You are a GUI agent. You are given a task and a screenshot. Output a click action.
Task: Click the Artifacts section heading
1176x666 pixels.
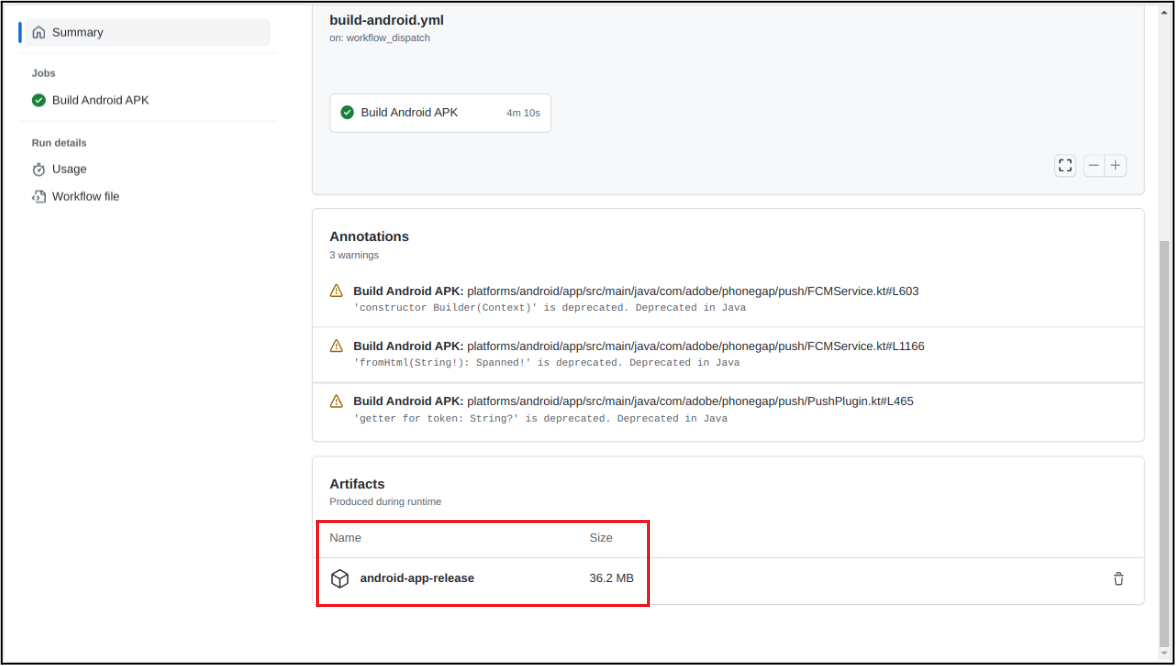pyautogui.click(x=357, y=484)
